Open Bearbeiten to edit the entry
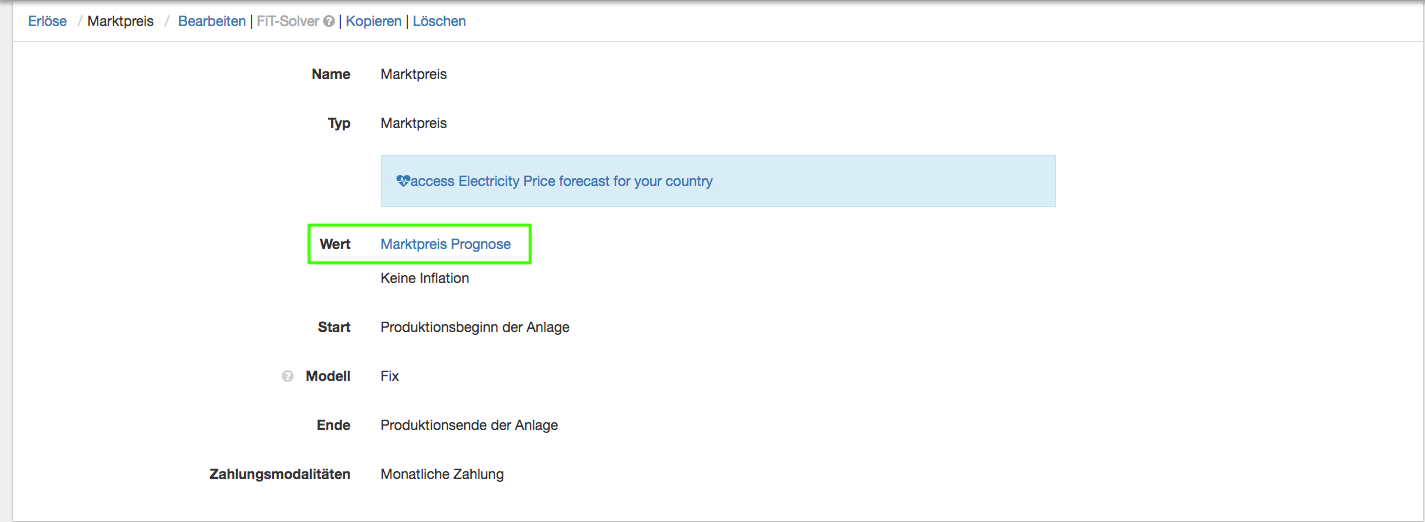This screenshot has width=1425, height=522. 212,21
